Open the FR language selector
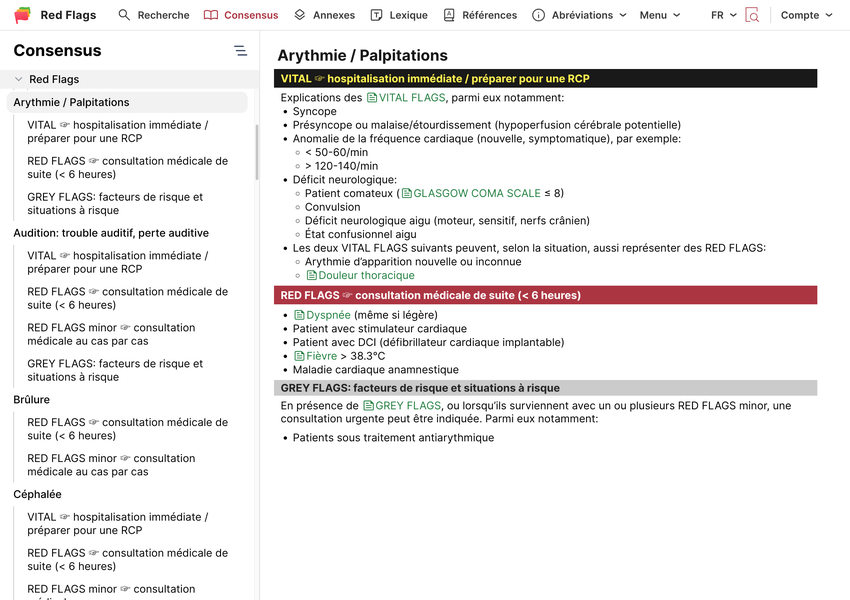The image size is (850, 600). click(723, 15)
